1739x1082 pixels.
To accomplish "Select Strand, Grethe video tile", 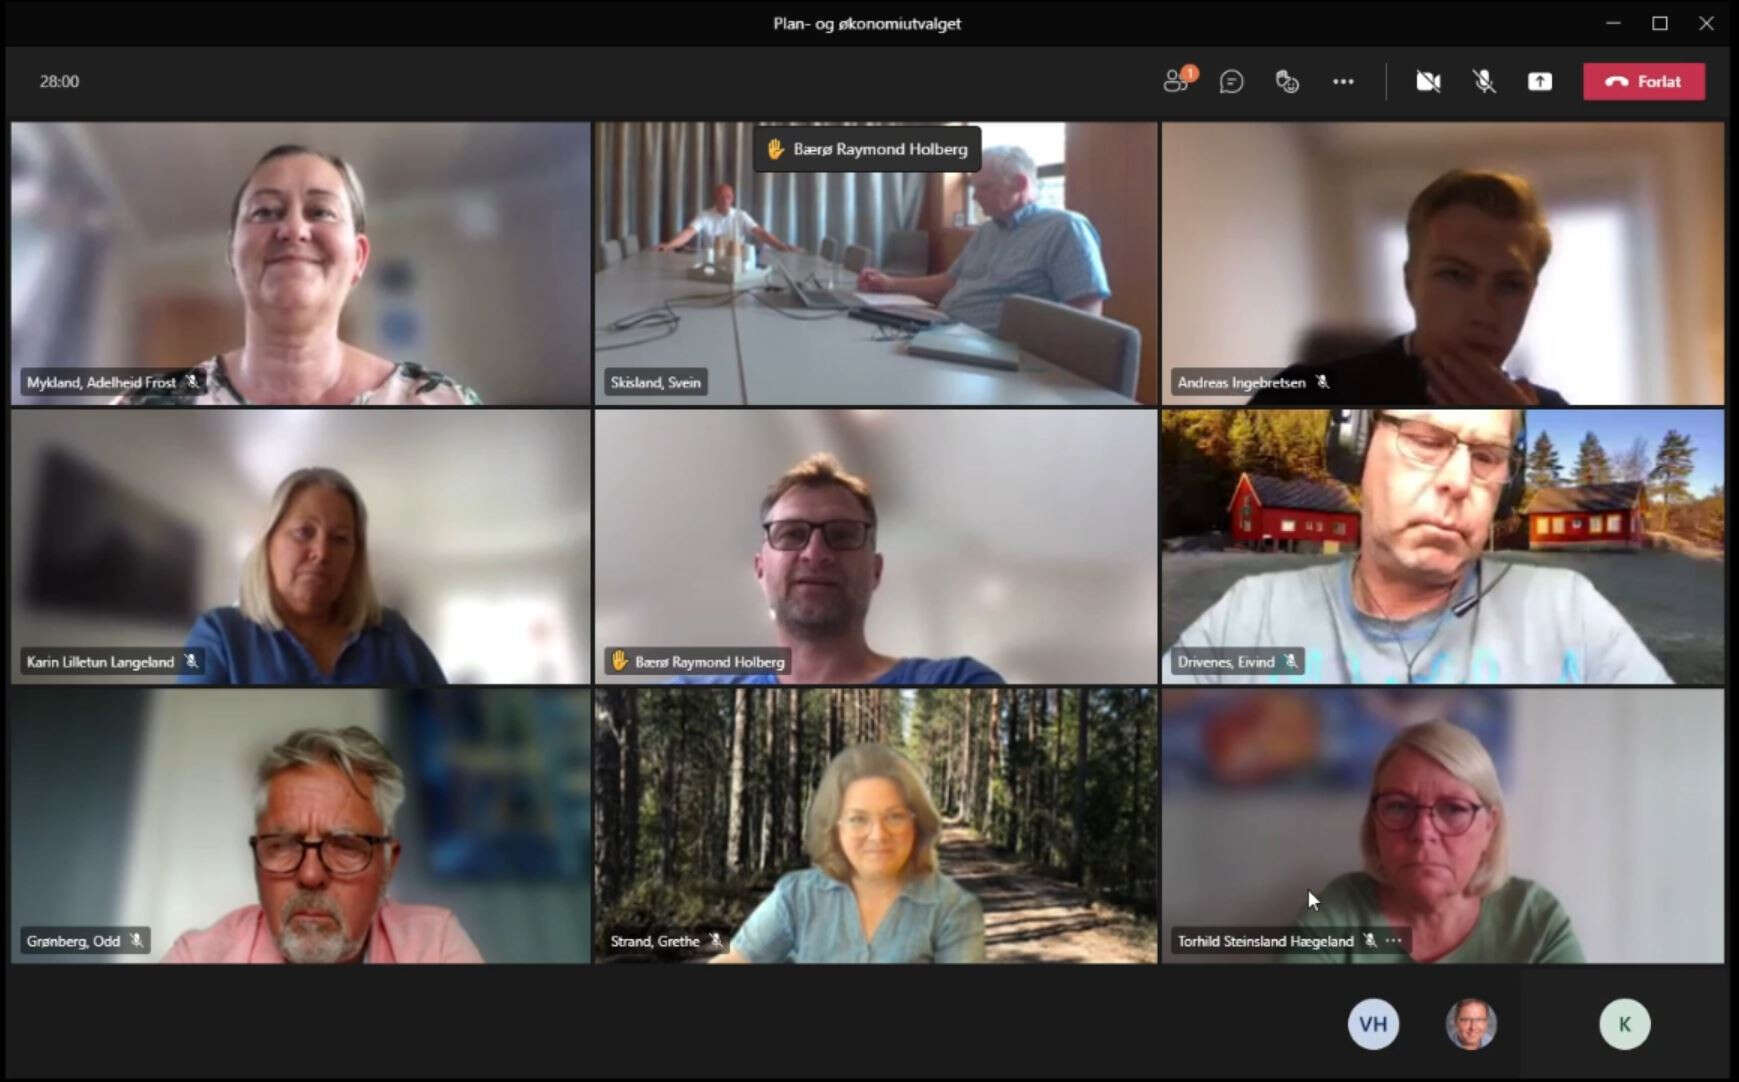I will coord(875,825).
